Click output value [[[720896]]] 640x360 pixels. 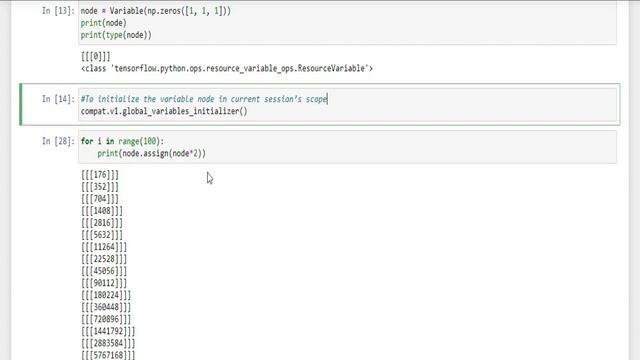[106, 319]
